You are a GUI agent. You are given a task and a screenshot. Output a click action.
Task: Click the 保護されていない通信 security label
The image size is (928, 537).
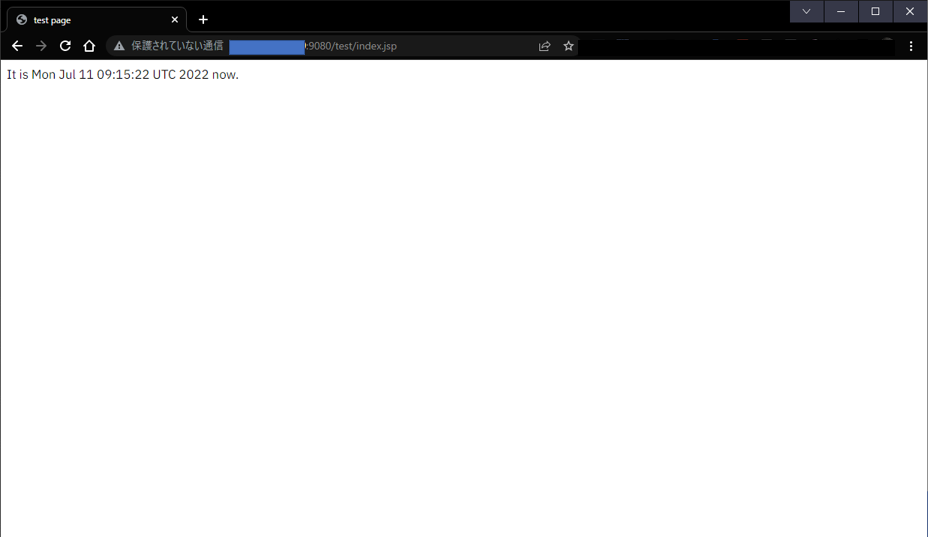177,46
